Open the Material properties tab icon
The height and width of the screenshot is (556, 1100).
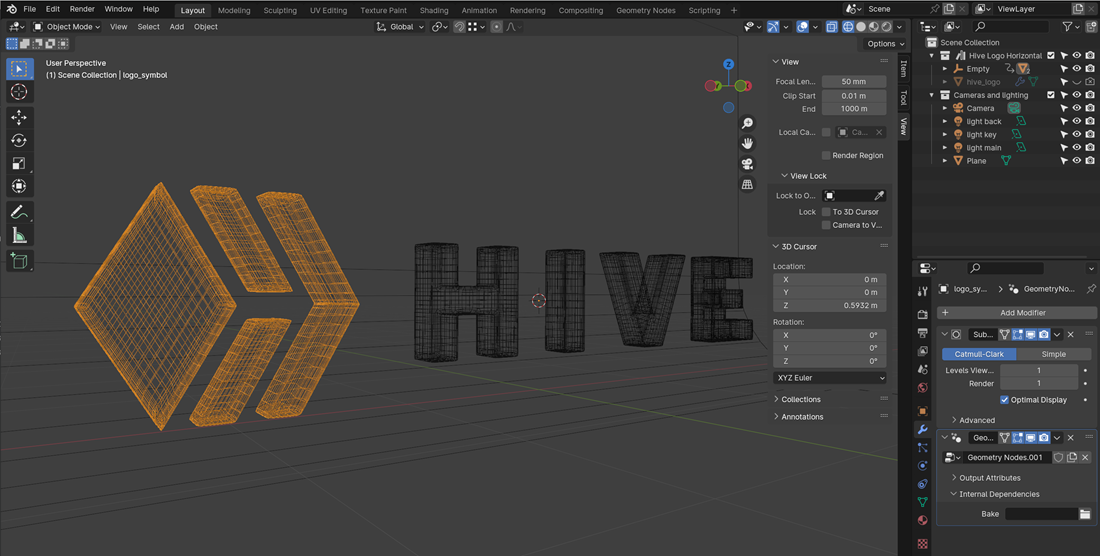923,520
